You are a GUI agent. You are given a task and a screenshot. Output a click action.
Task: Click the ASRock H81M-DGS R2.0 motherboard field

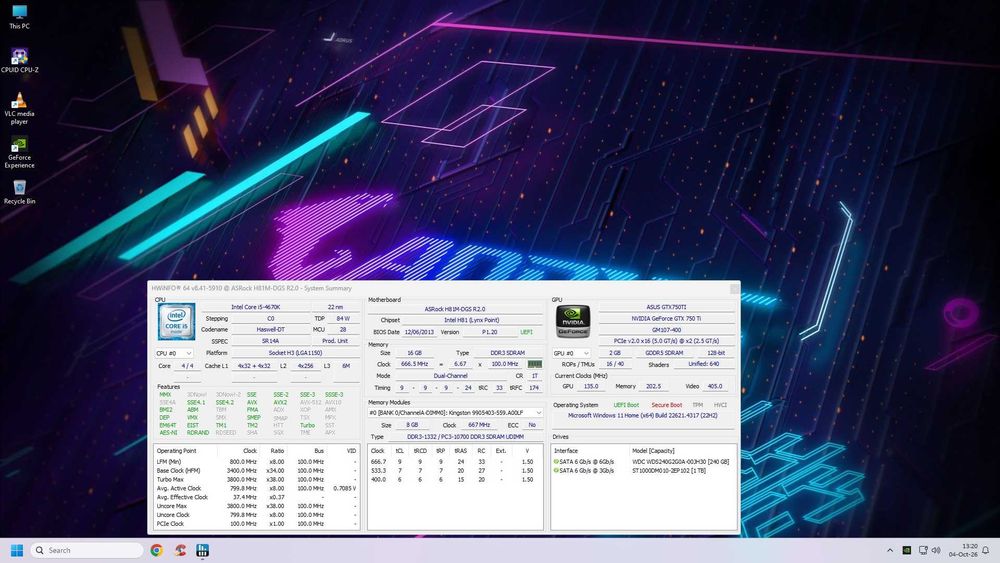point(455,309)
